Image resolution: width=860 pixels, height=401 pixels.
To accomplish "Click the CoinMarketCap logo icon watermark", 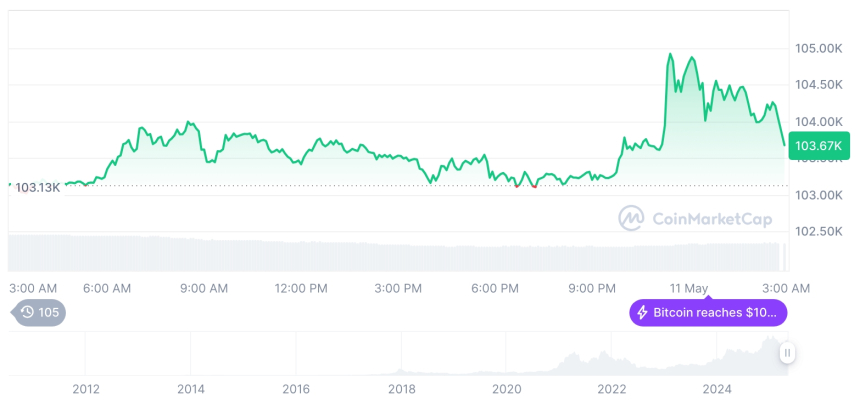I will [x=631, y=217].
